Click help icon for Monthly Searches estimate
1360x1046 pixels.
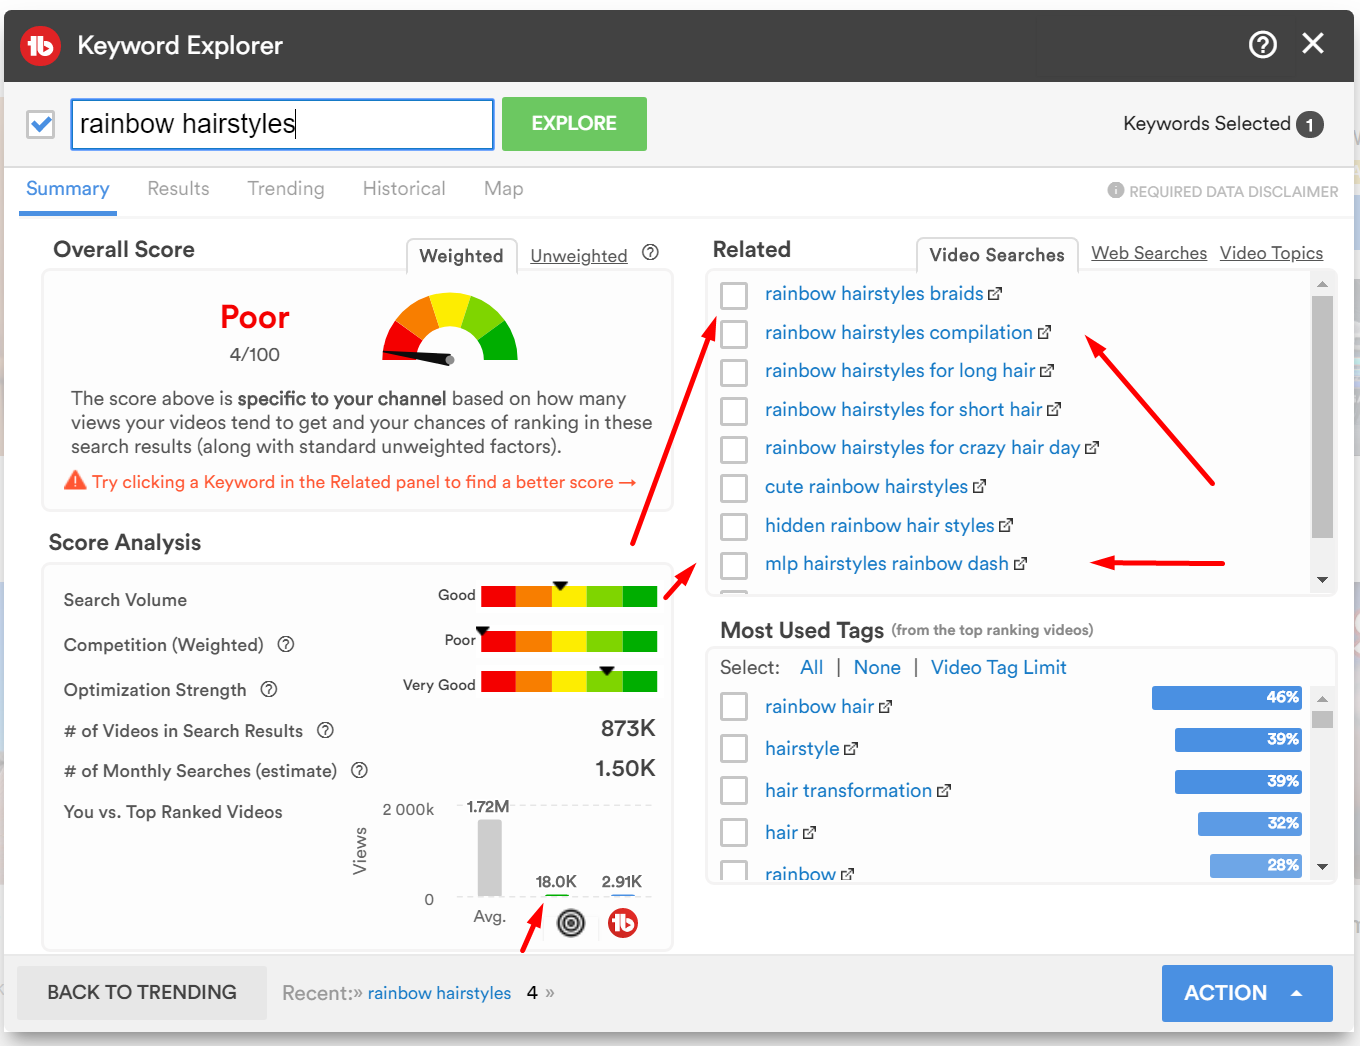pos(360,770)
